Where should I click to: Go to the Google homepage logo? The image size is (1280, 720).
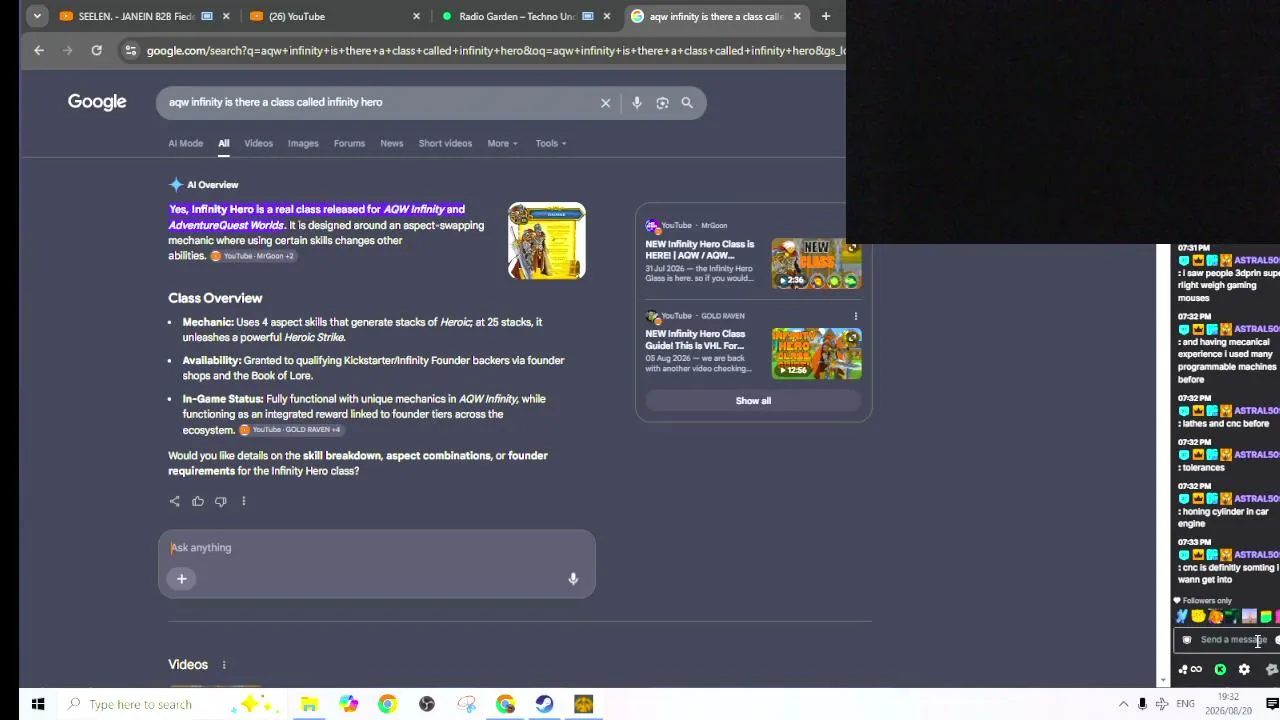[97, 102]
